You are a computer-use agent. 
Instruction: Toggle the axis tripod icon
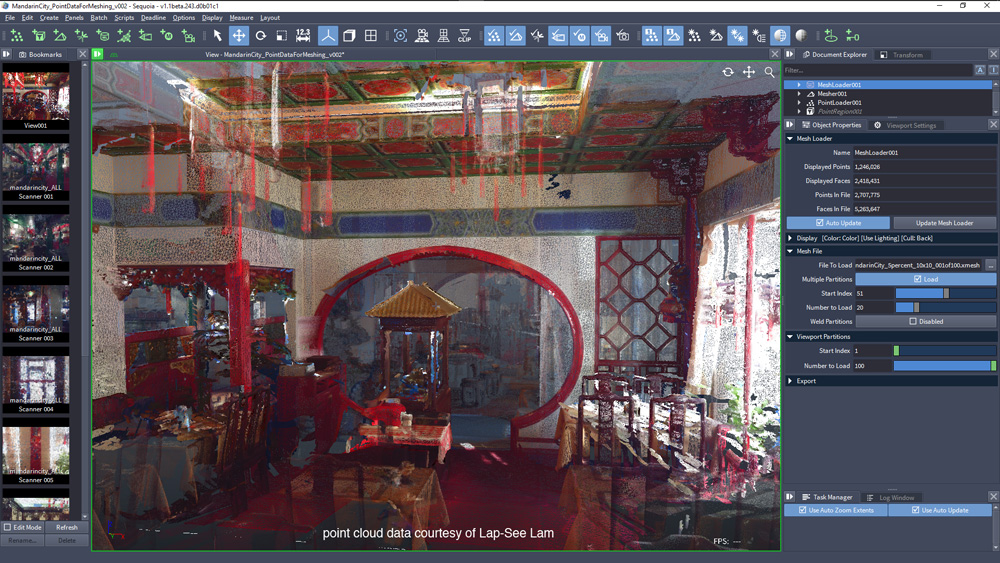click(328, 36)
